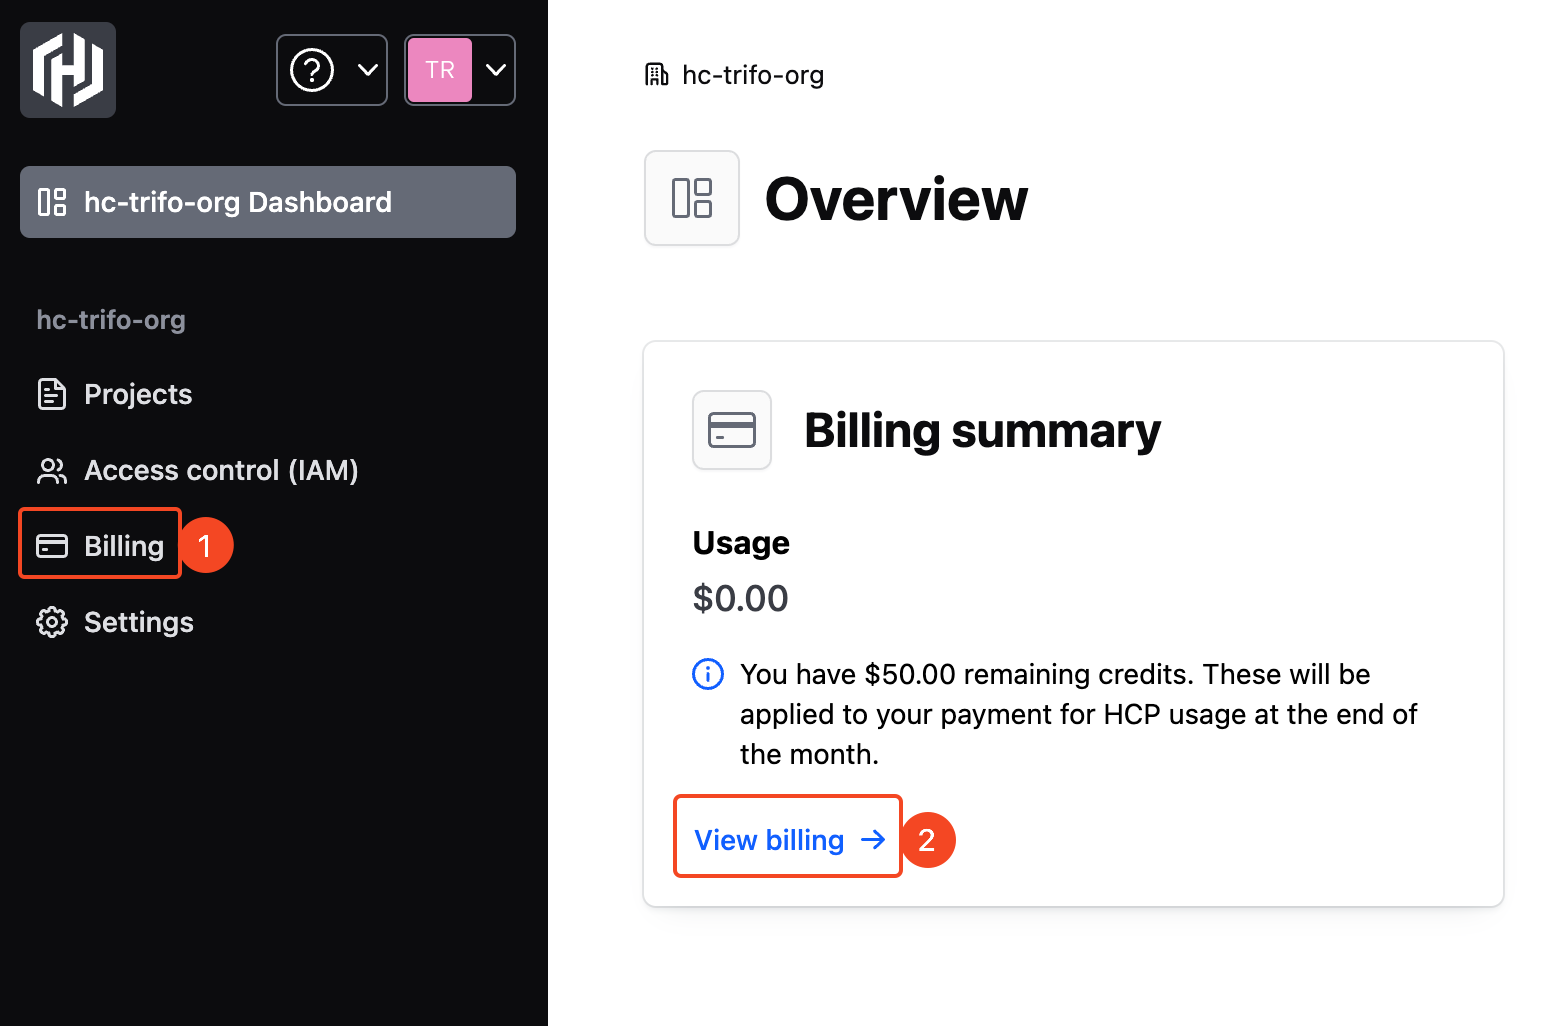Image resolution: width=1550 pixels, height=1026 pixels.
Task: Click the blue info icon about credits
Action: (x=708, y=674)
